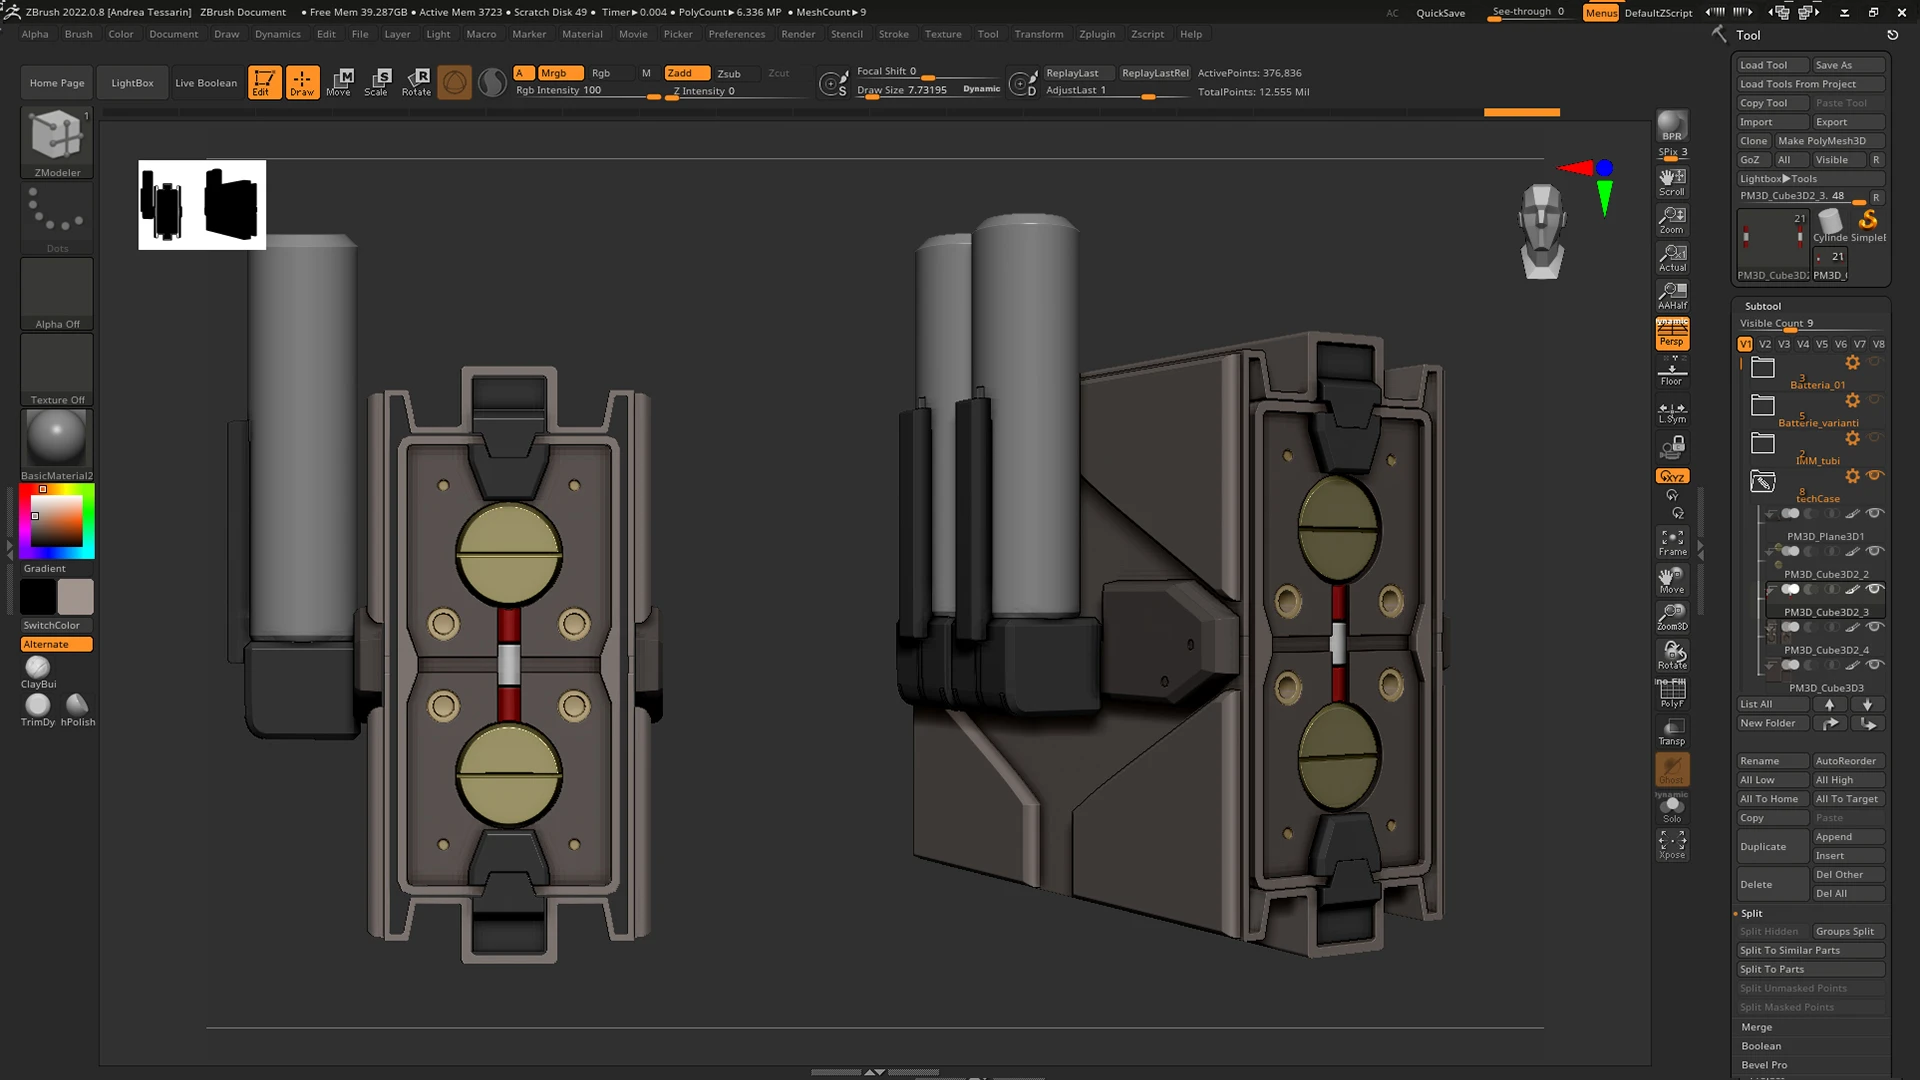Open the Brush menu
The width and height of the screenshot is (1920, 1080).
[x=78, y=34]
